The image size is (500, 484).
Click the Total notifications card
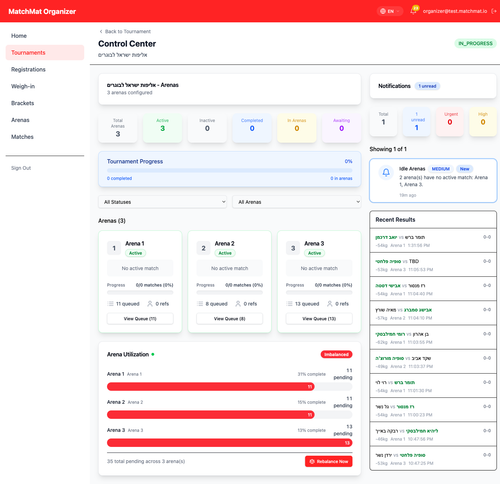point(383,122)
